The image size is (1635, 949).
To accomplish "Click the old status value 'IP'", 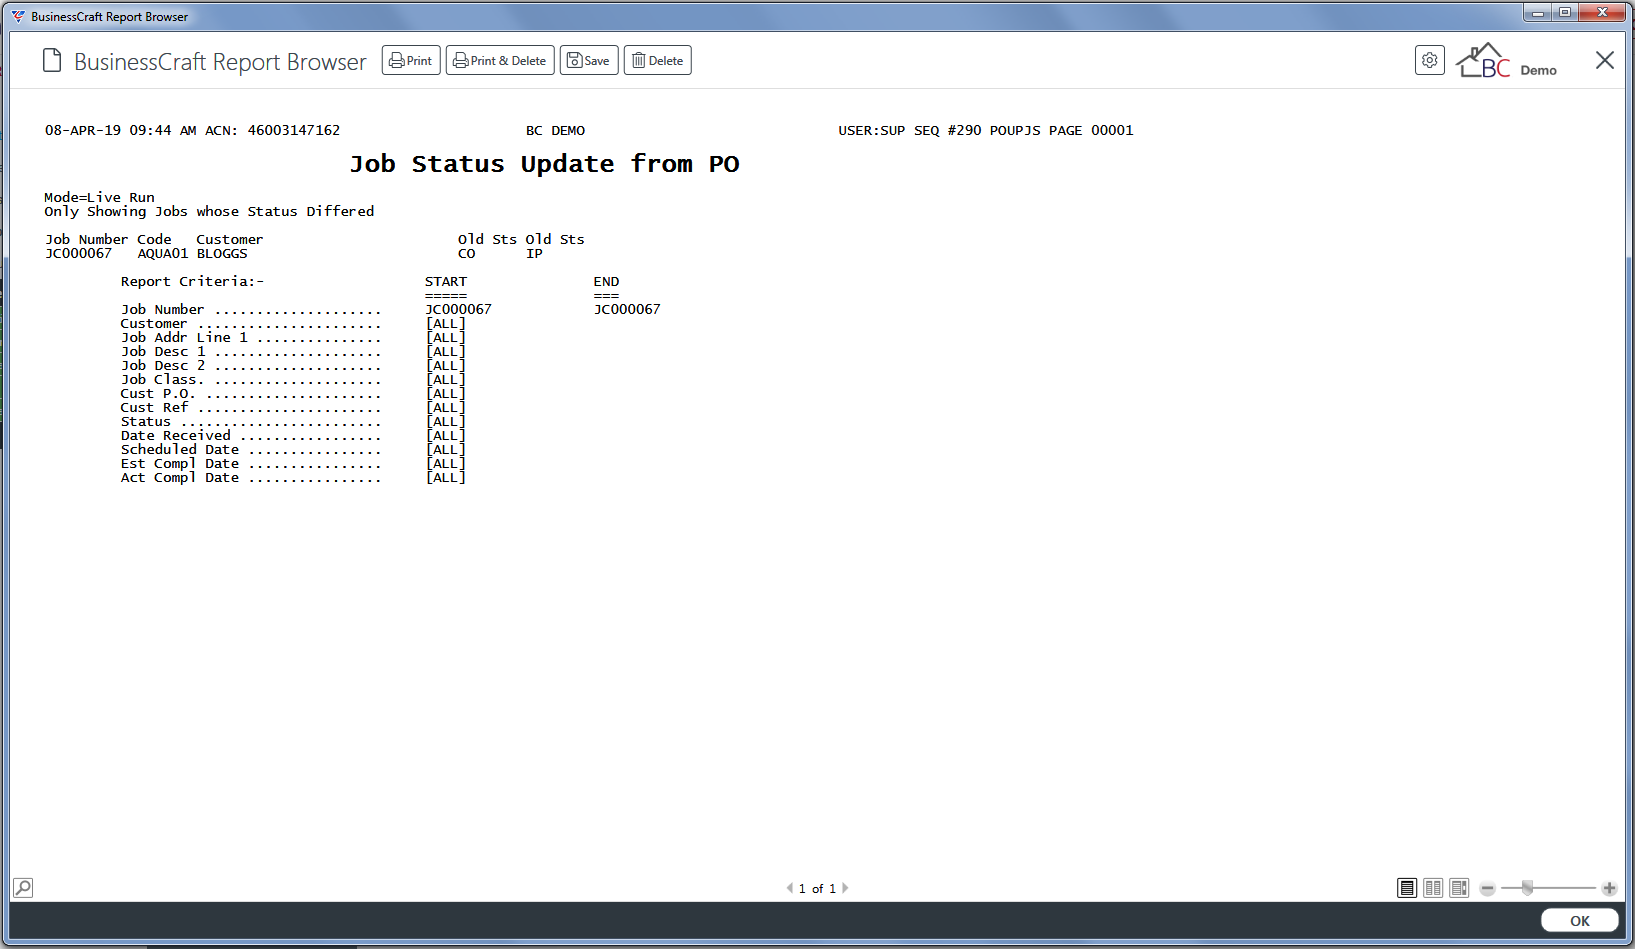I will pyautogui.click(x=534, y=254).
